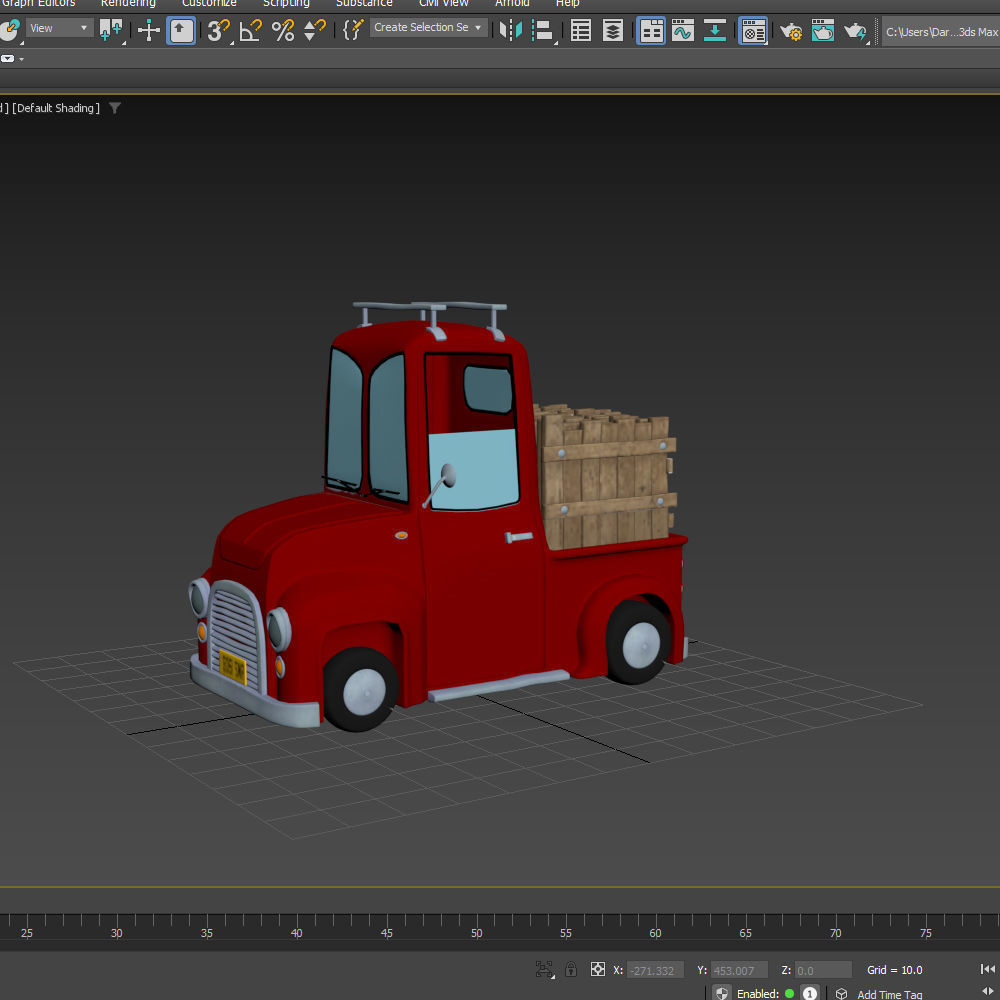Toggle the 3D Snaps icon

[x=218, y=30]
